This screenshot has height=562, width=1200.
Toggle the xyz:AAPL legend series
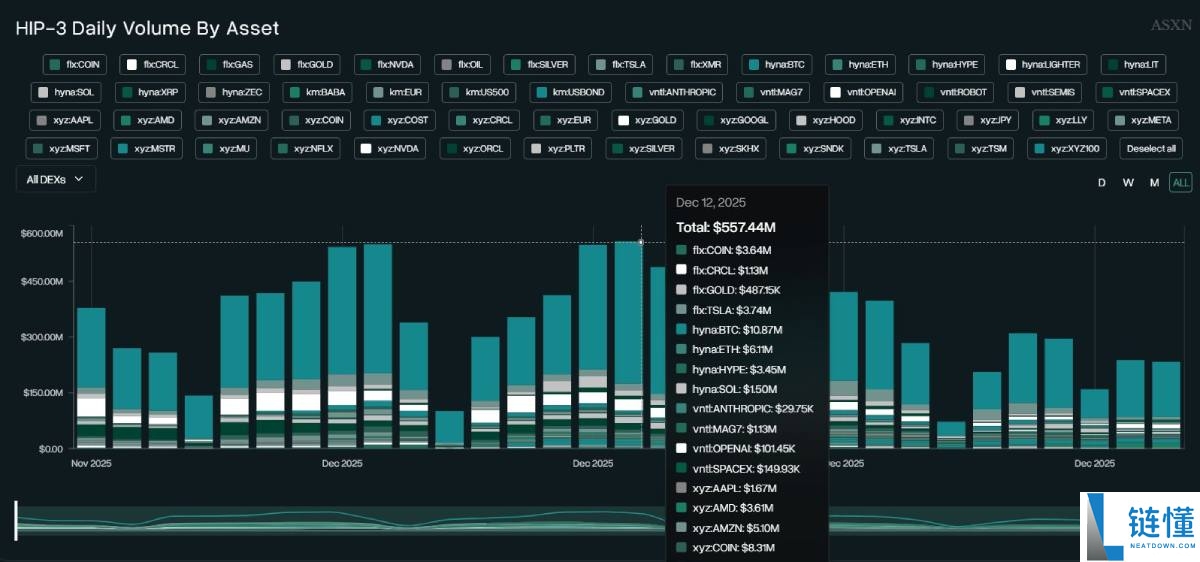(x=65, y=121)
